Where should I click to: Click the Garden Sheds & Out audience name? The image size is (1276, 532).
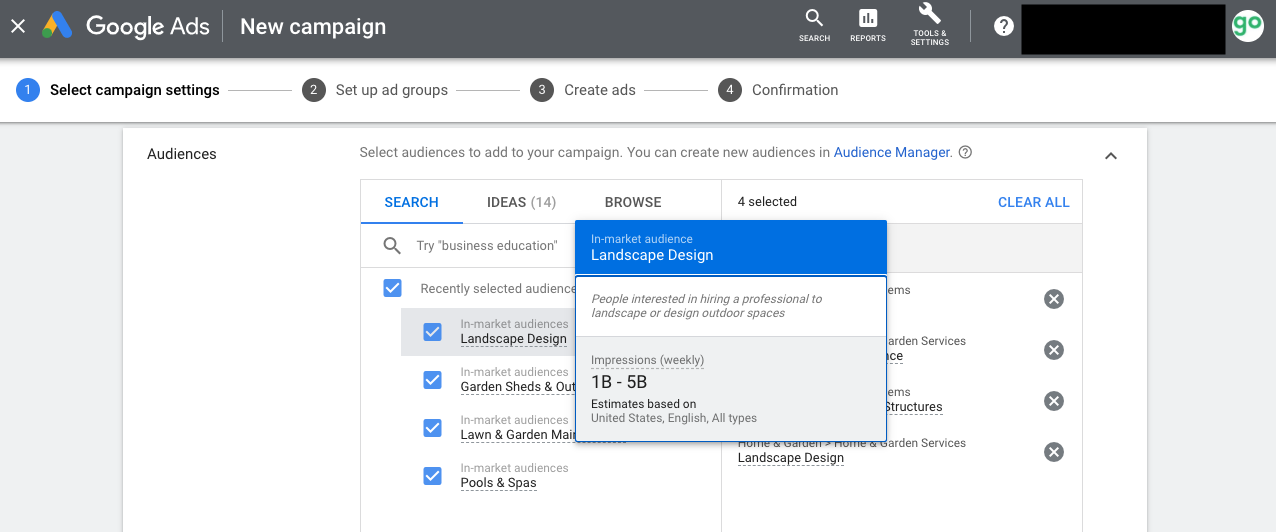pos(518,387)
